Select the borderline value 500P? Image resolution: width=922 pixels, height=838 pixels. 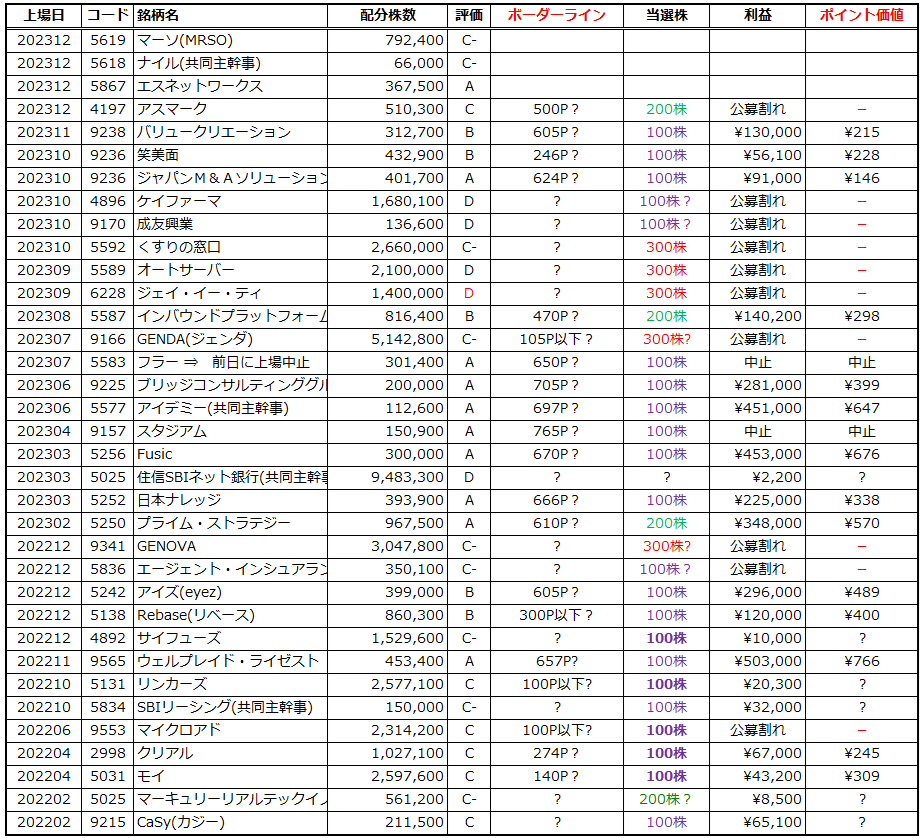(556, 109)
